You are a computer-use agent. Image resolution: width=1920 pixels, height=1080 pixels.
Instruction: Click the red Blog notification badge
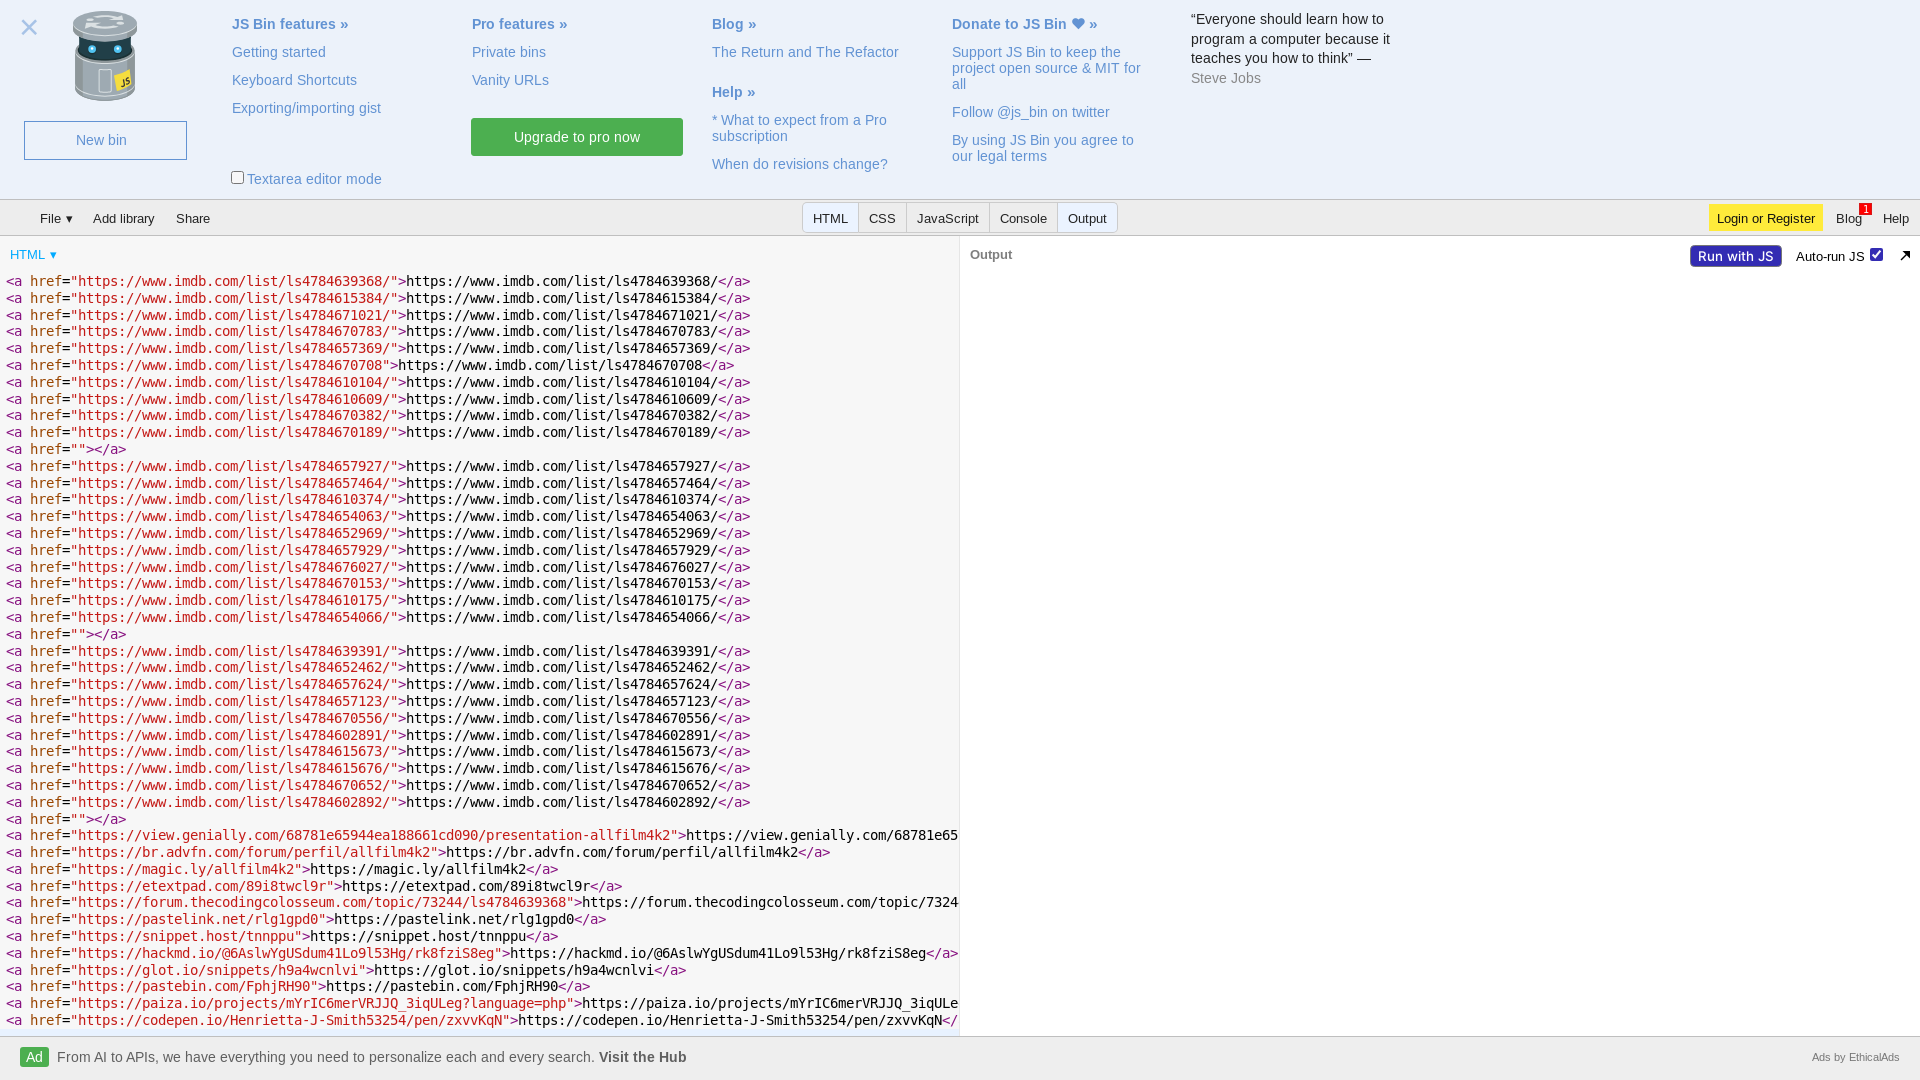(1865, 209)
